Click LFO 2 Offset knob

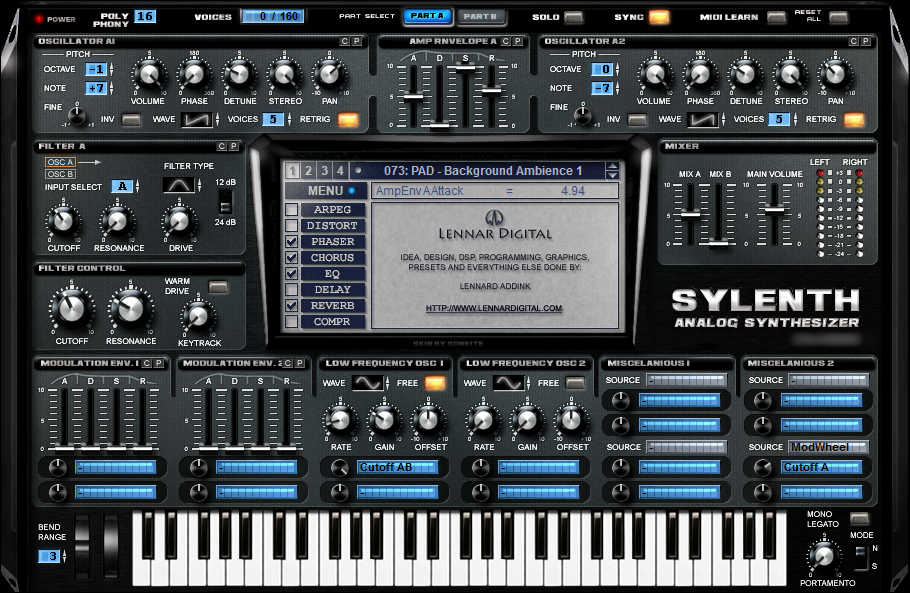tap(571, 421)
